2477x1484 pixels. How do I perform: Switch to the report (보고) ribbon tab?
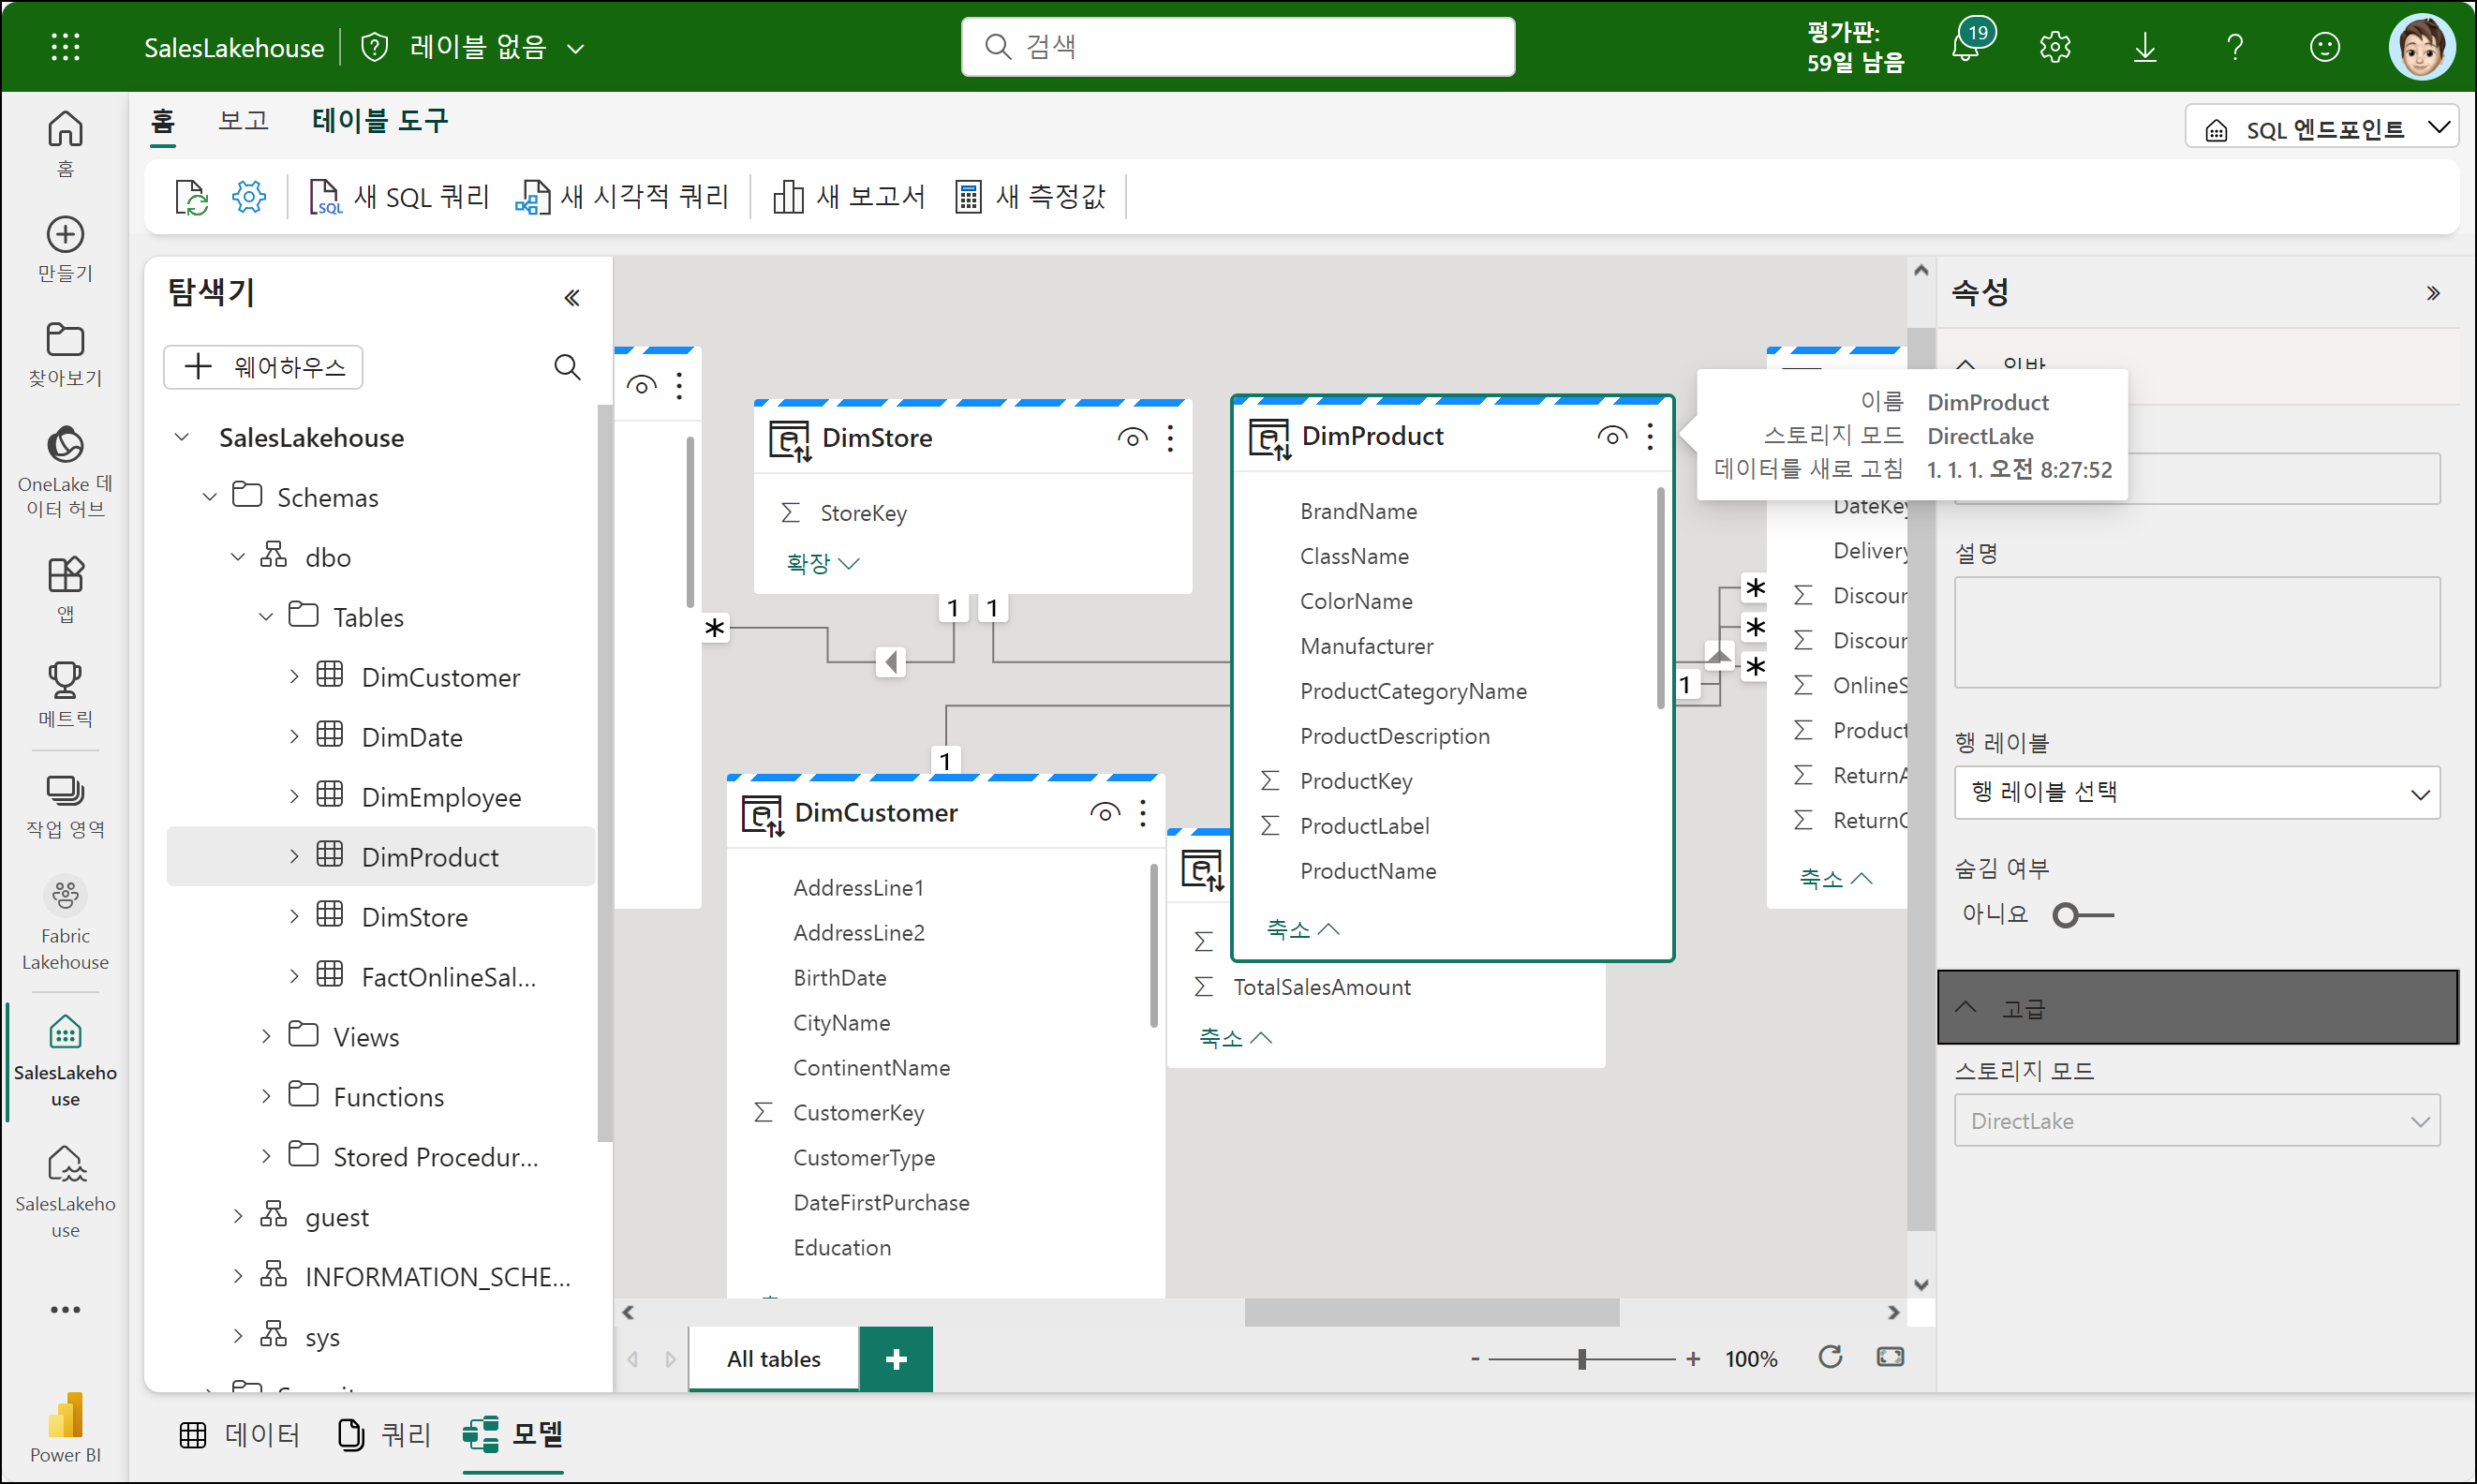243,121
